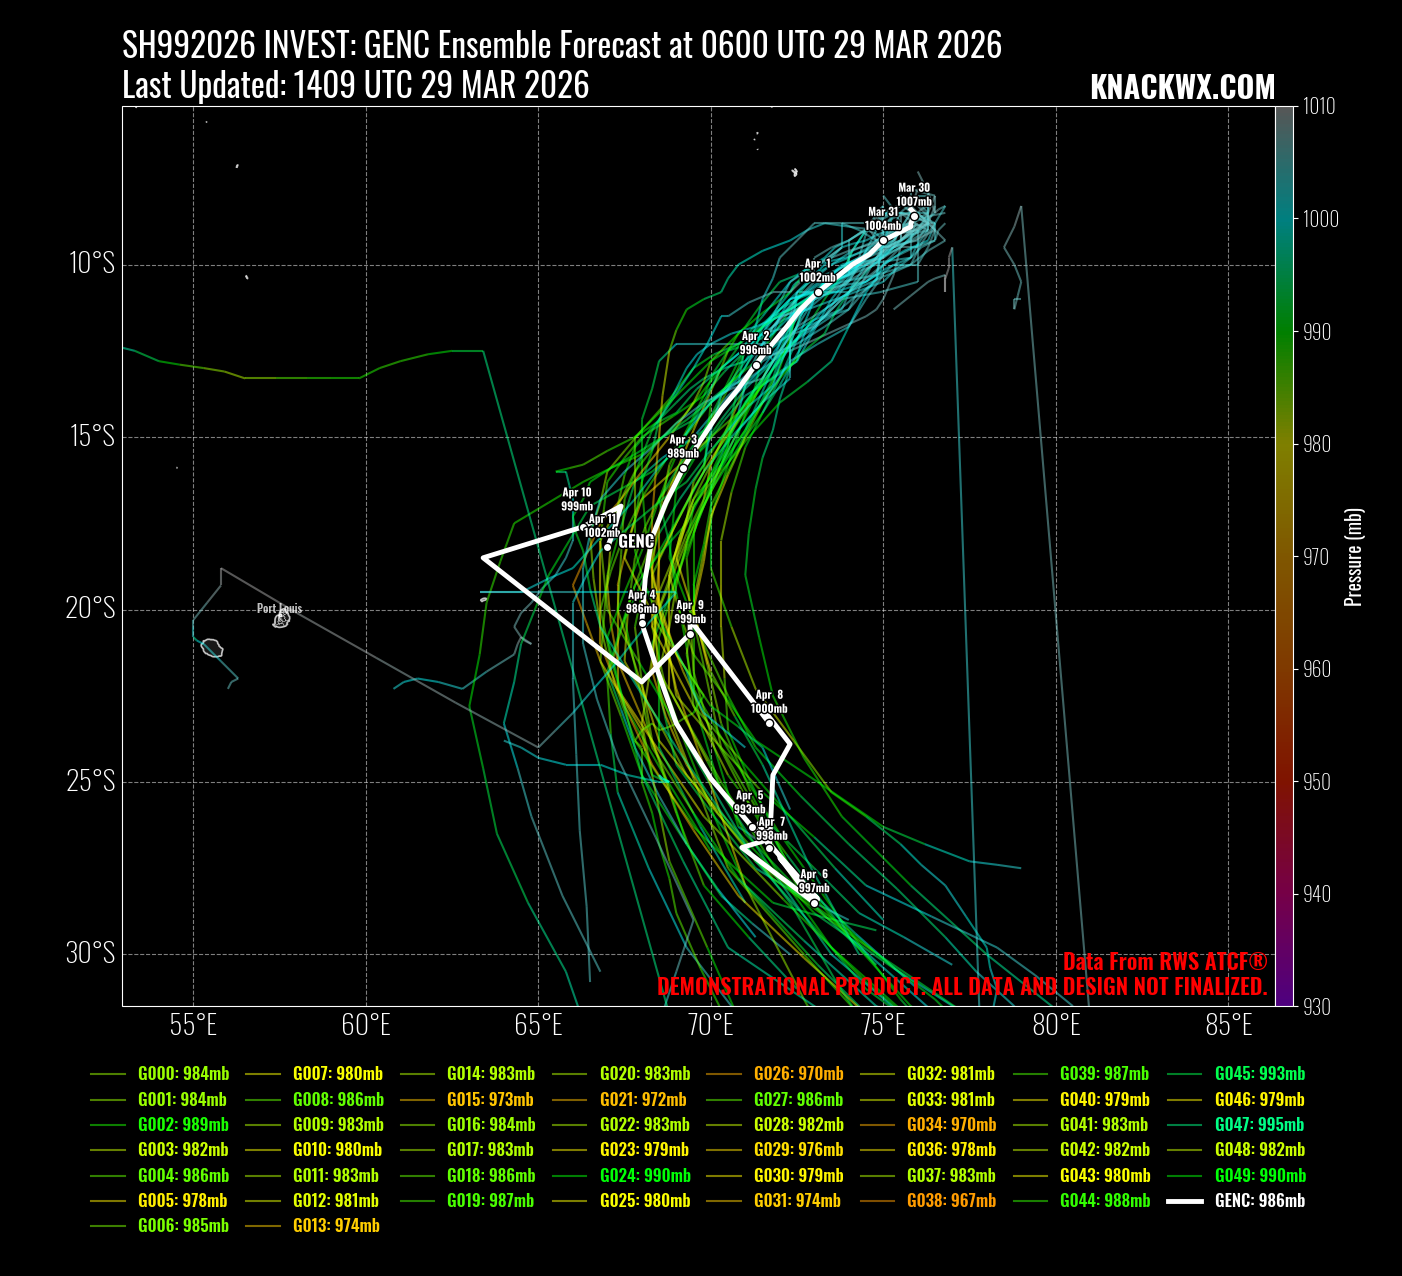Image resolution: width=1402 pixels, height=1276 pixels.
Task: Select the Apr 10 999mb forecast point
Action: point(583,527)
